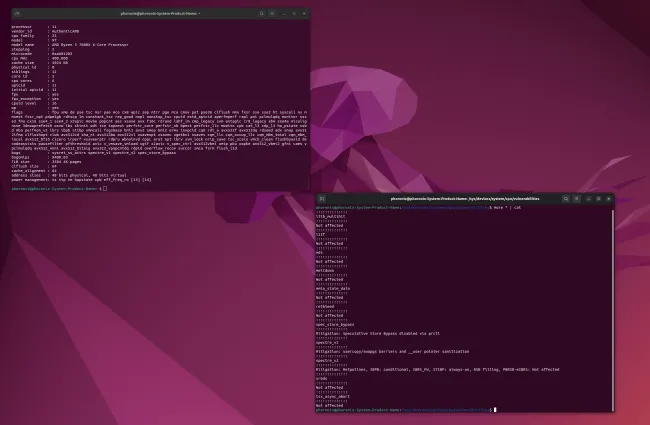This screenshot has height=425, width=650.
Task: Click the 'Speculative Store Bypass disabled via prctl' line
Action: click(378, 333)
